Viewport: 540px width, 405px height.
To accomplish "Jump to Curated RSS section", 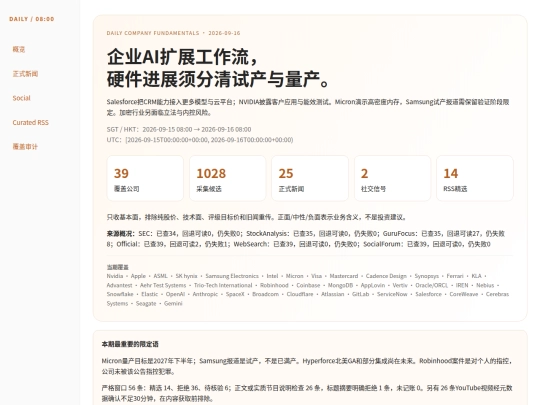I will [30, 122].
